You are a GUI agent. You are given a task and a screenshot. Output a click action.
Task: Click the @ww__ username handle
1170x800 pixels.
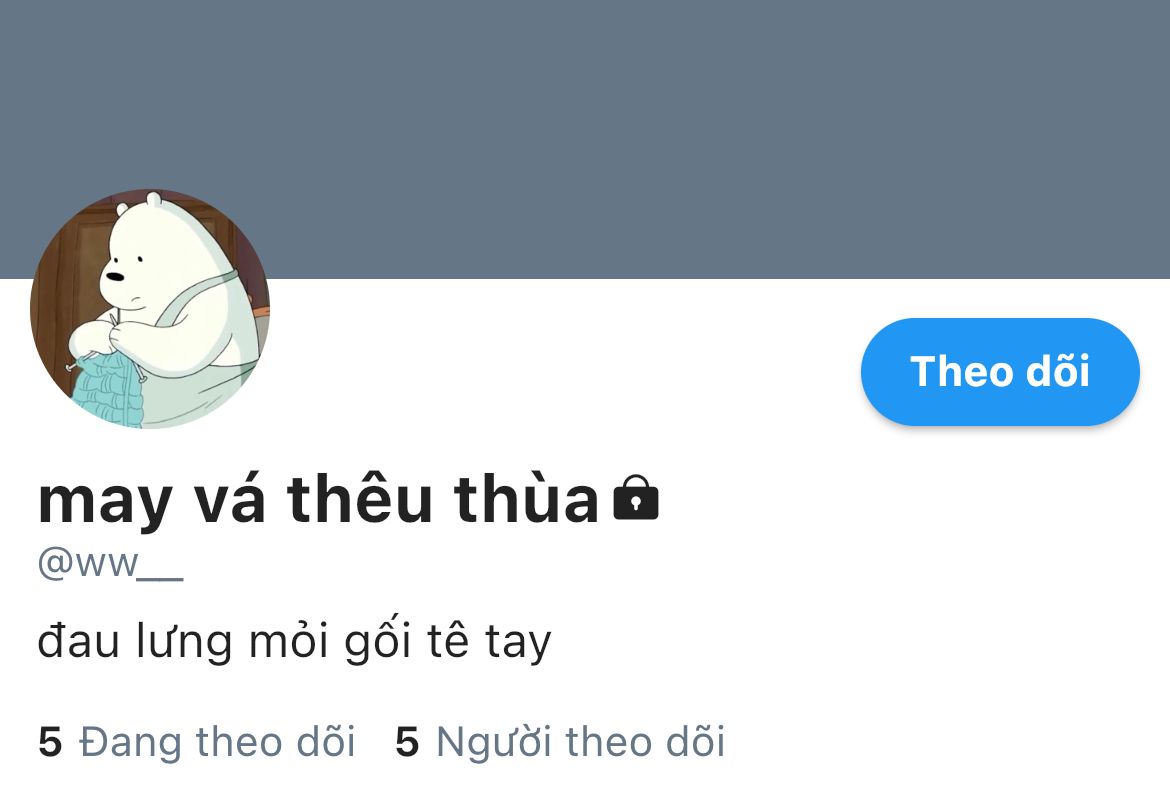point(110,563)
